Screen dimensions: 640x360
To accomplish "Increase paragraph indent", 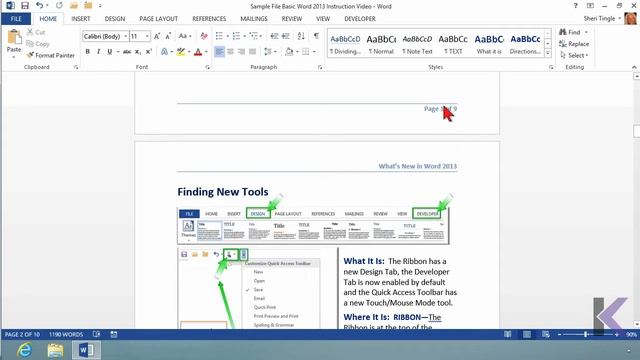I will coord(286,36).
